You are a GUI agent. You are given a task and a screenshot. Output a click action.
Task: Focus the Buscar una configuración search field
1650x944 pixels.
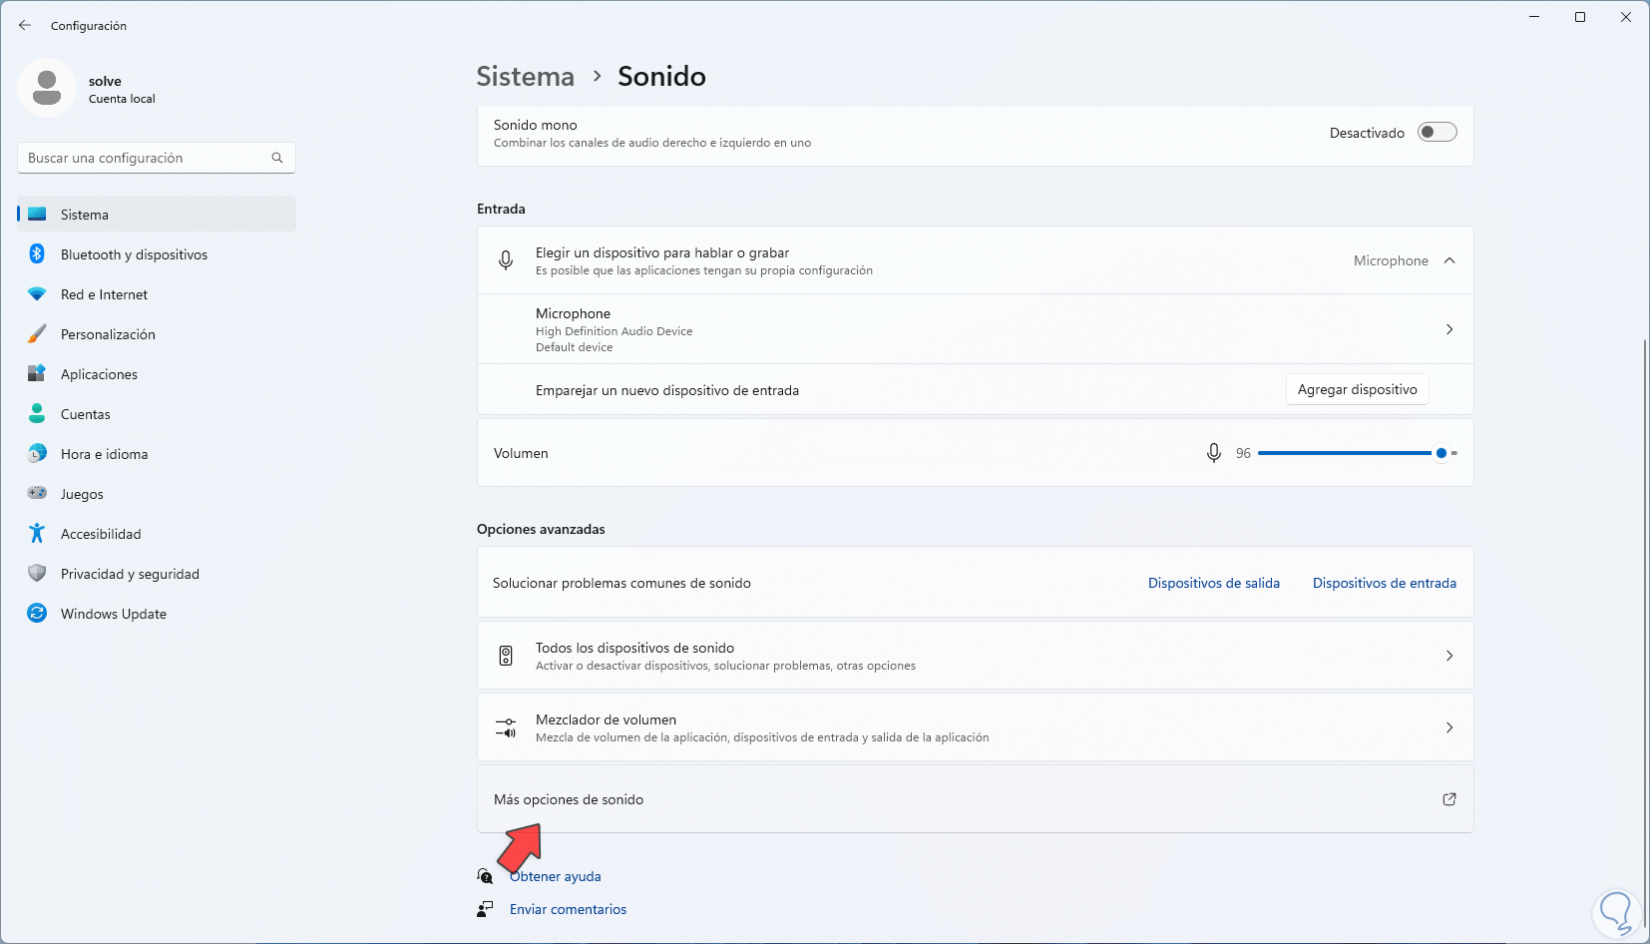click(145, 158)
